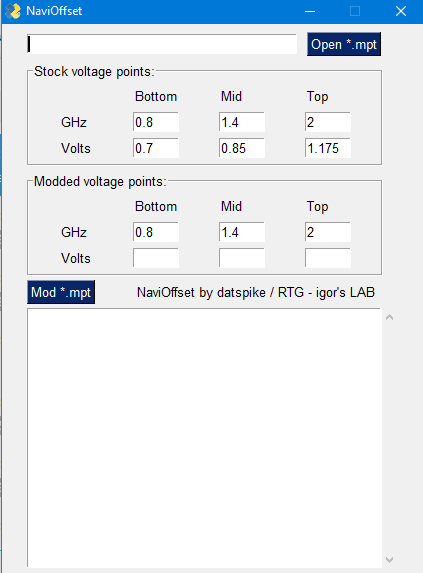Click the NaviOffset app icon in title bar
This screenshot has height=573, width=423.
[13, 11]
